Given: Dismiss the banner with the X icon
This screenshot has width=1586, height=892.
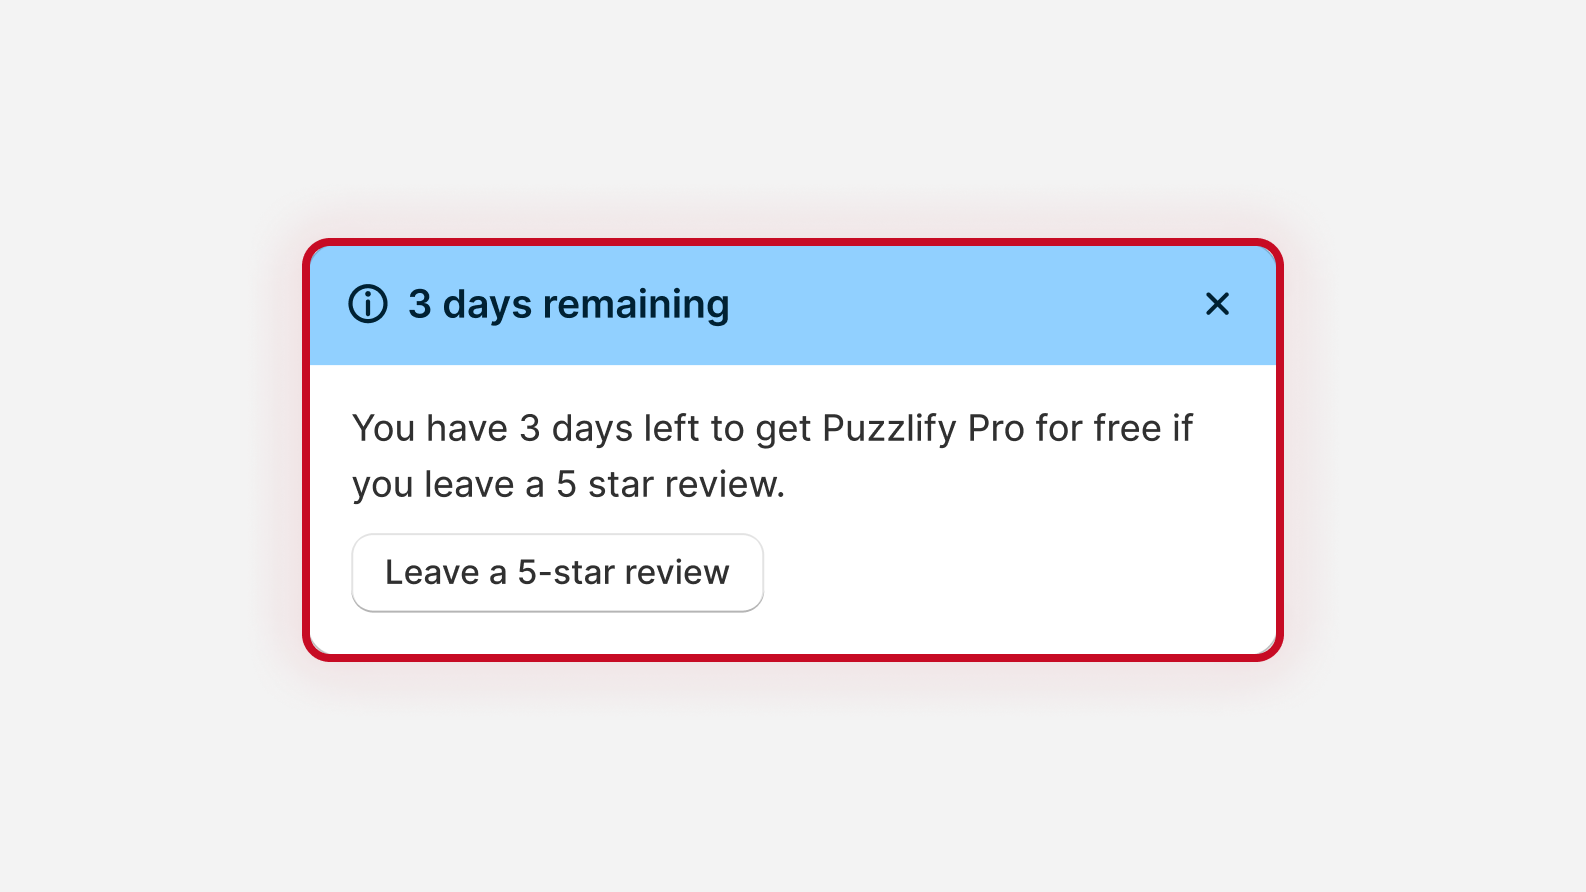Looking at the screenshot, I should coord(1217,304).
